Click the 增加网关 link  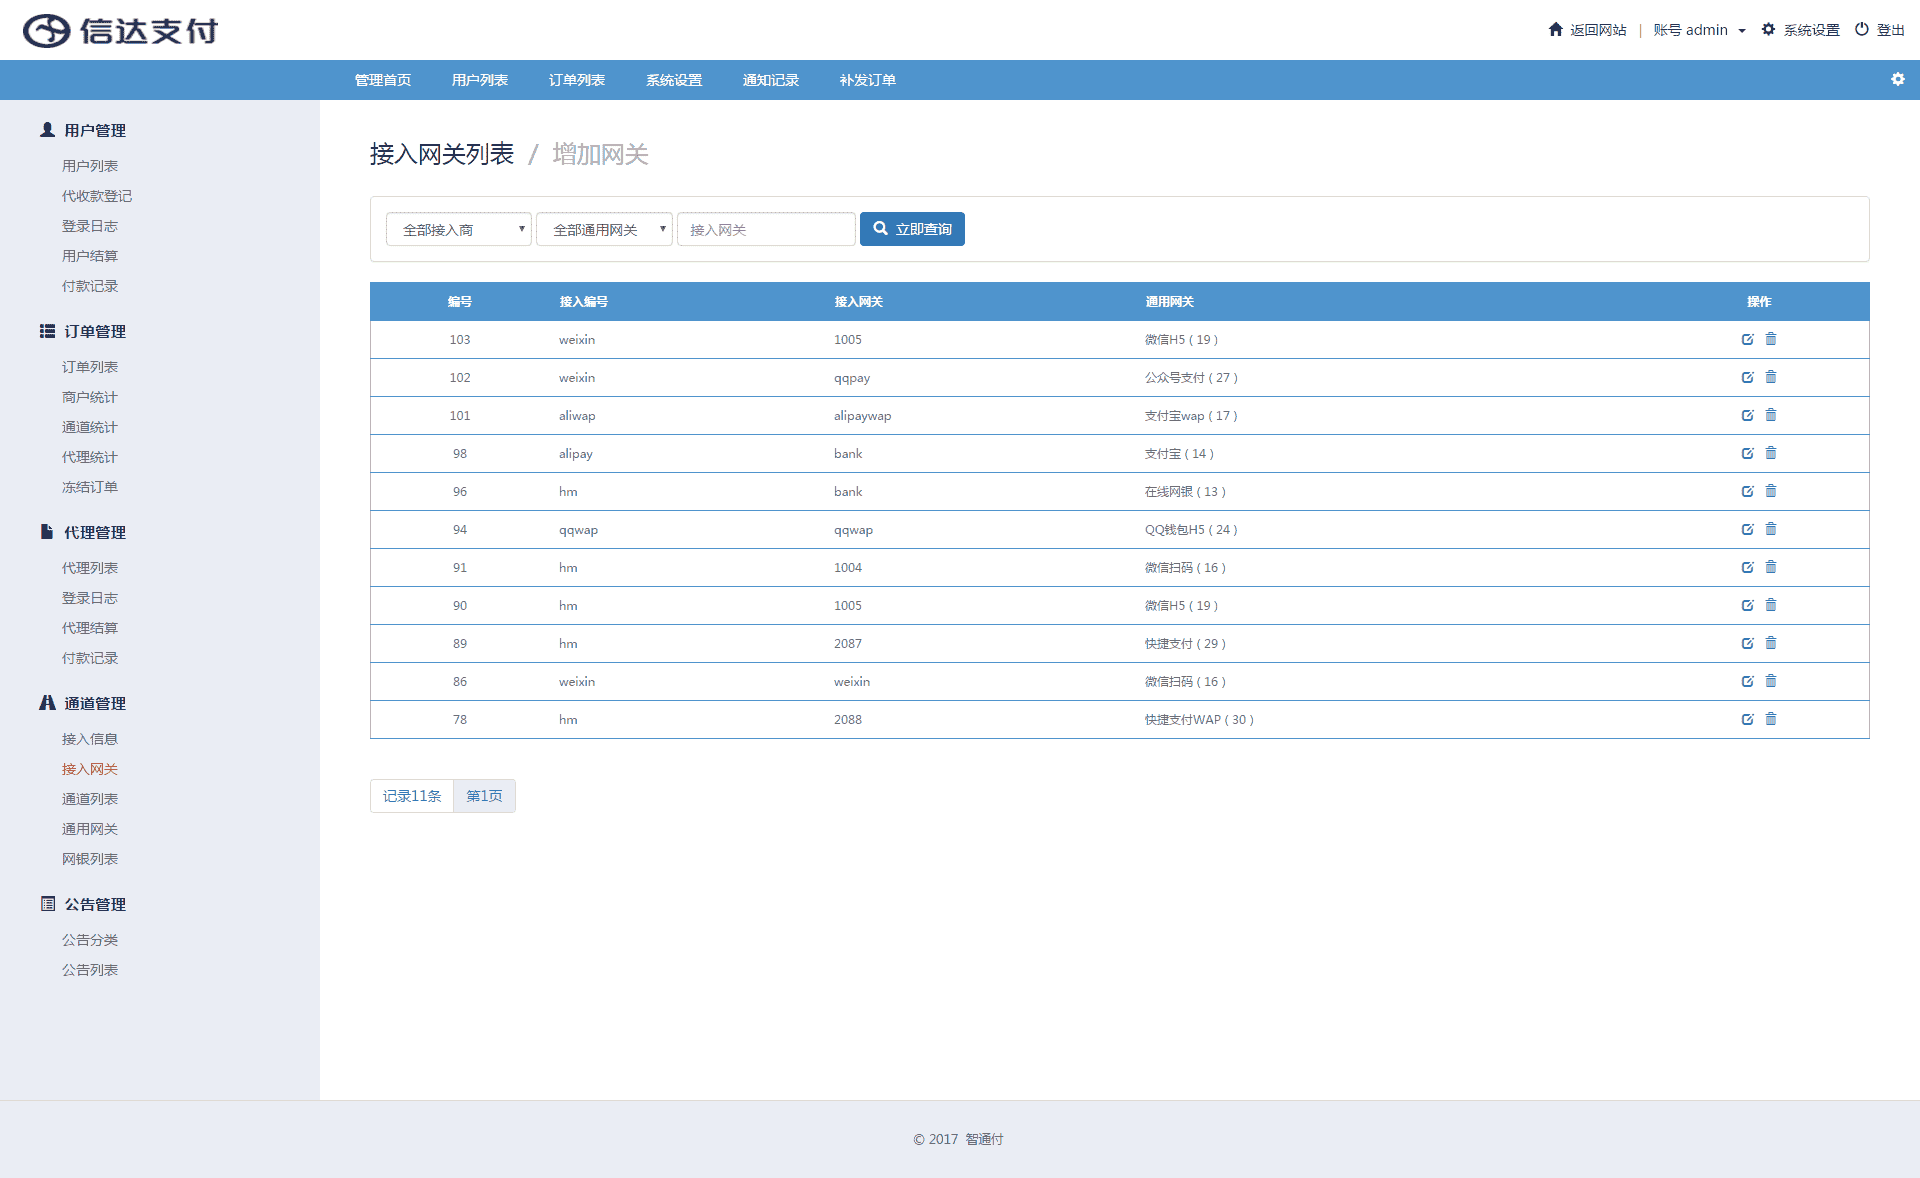point(600,154)
